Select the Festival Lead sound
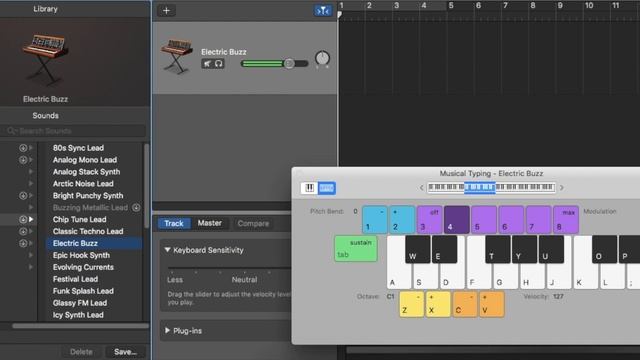 76,279
